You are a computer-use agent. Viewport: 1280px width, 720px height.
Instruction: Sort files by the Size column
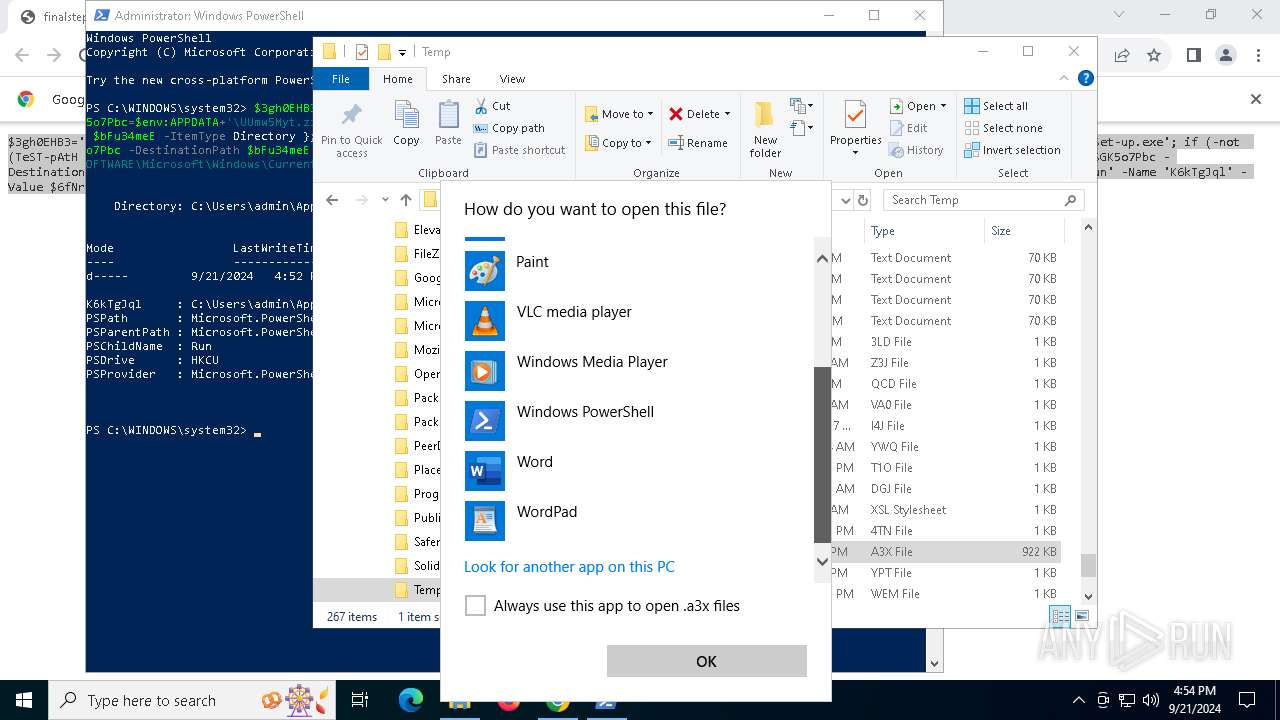1024,231
